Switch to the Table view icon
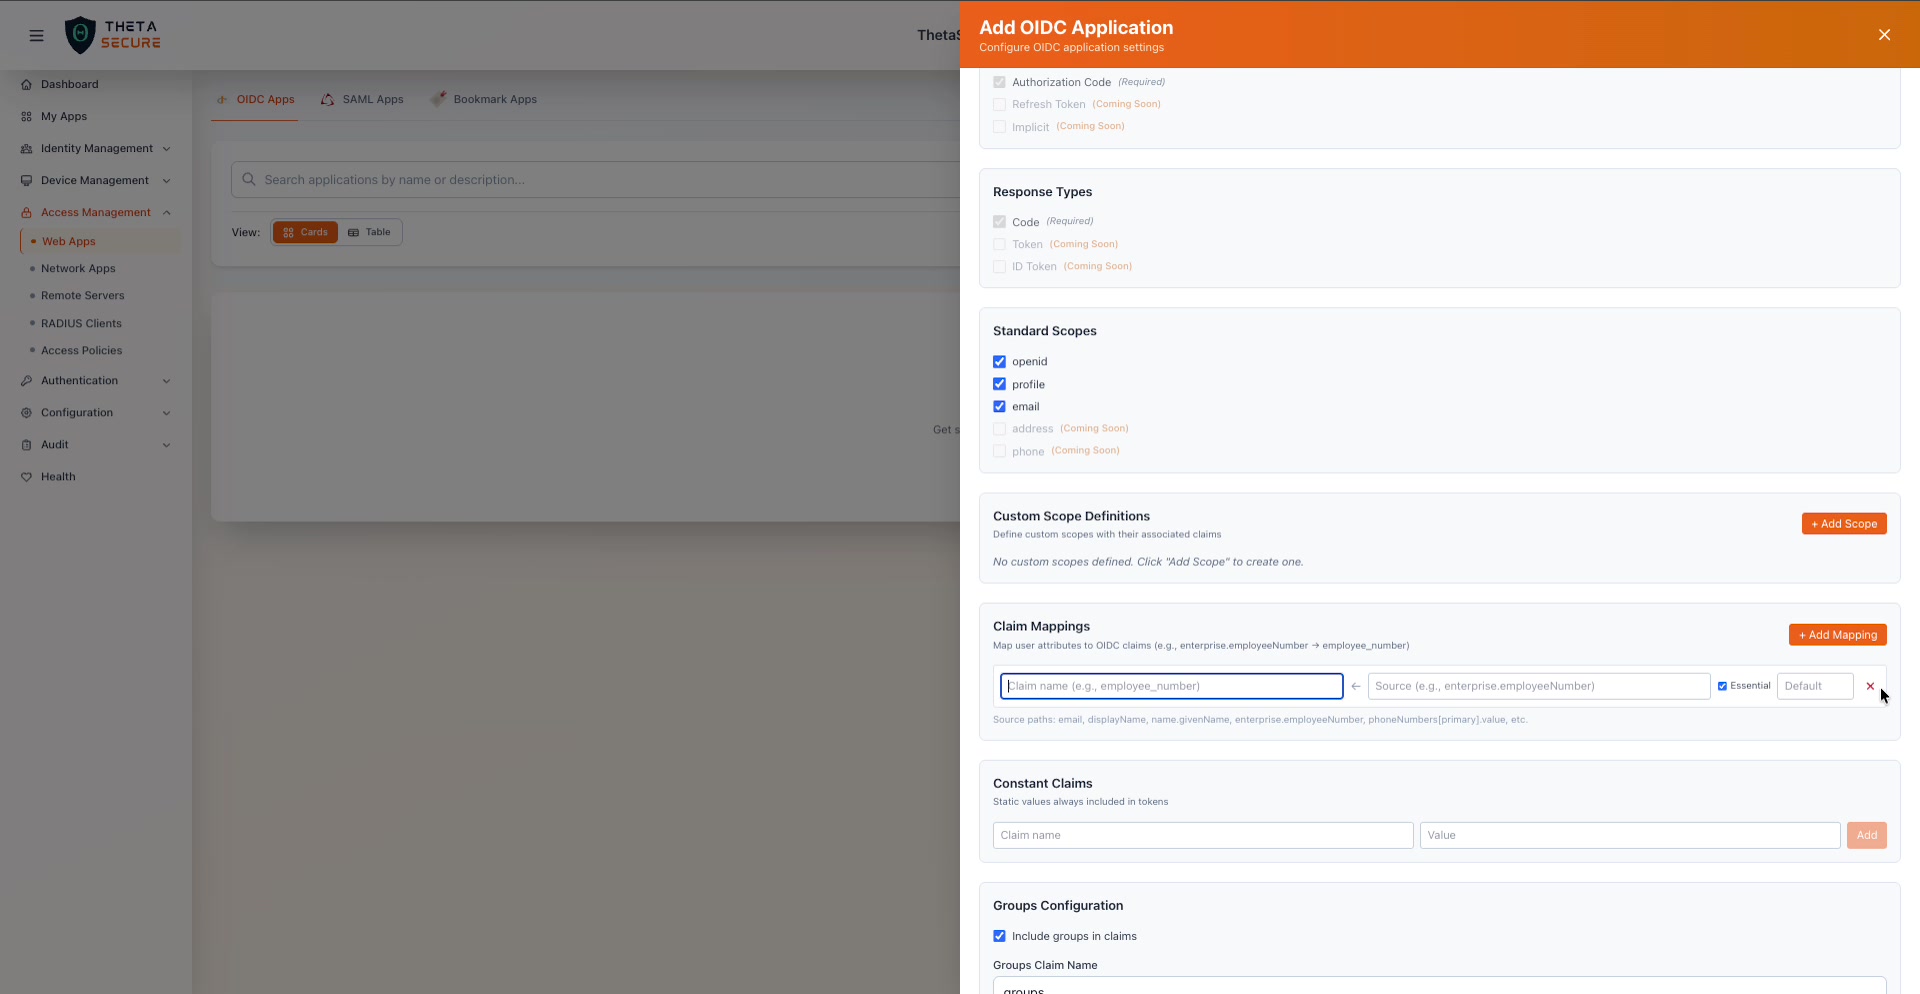1920x994 pixels. point(355,232)
